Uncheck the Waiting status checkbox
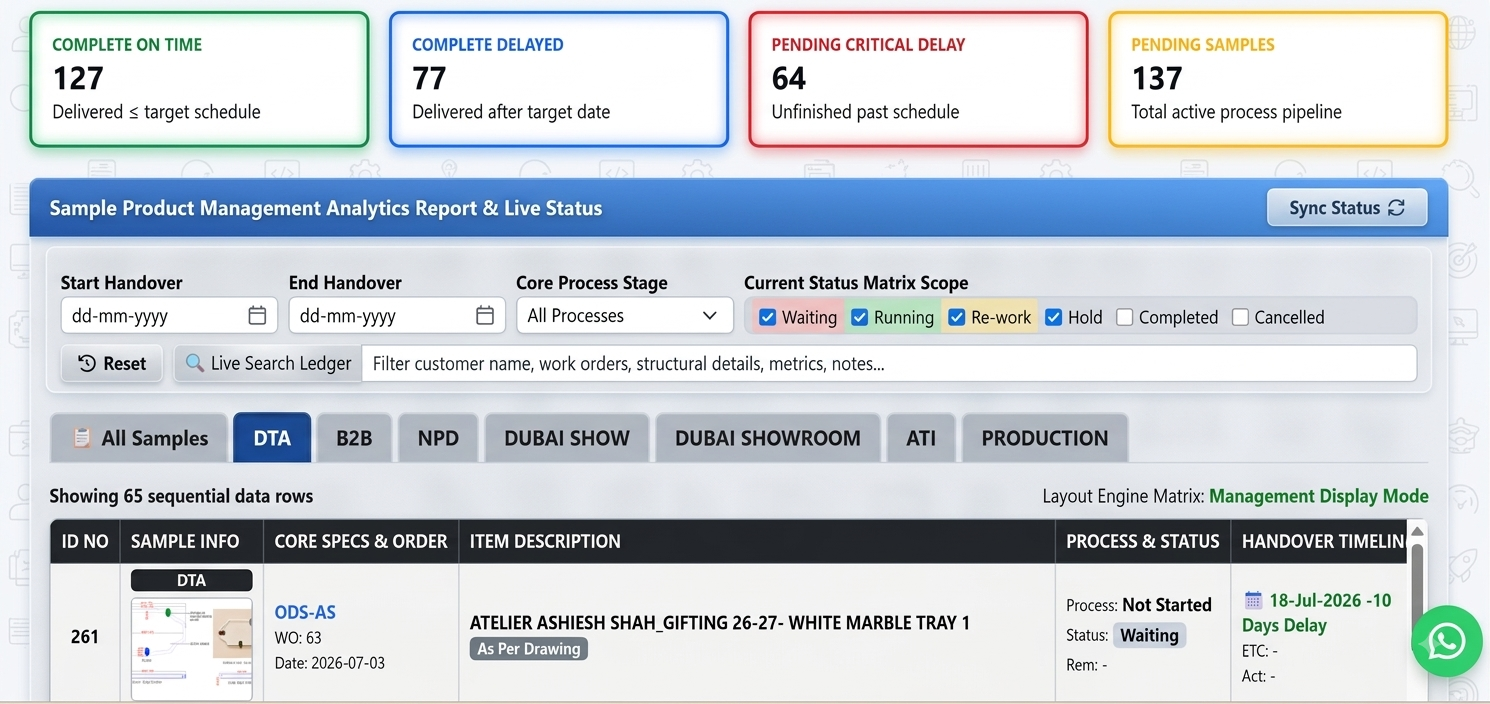 [x=767, y=317]
